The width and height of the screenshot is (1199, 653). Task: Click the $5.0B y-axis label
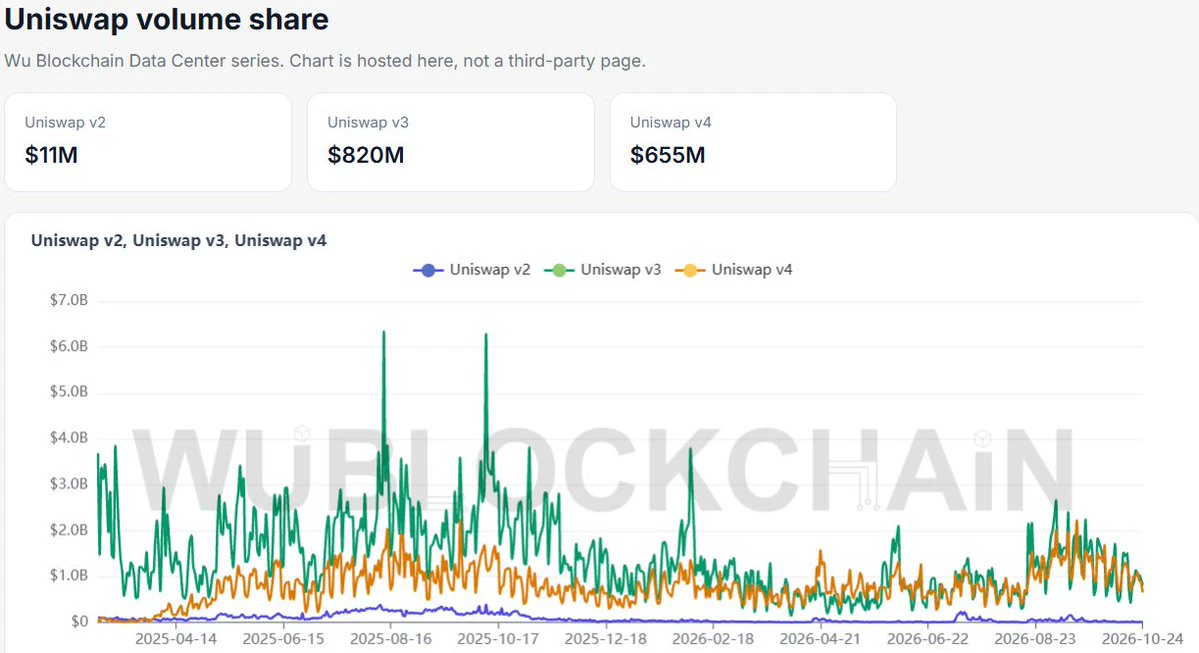pyautogui.click(x=69, y=391)
